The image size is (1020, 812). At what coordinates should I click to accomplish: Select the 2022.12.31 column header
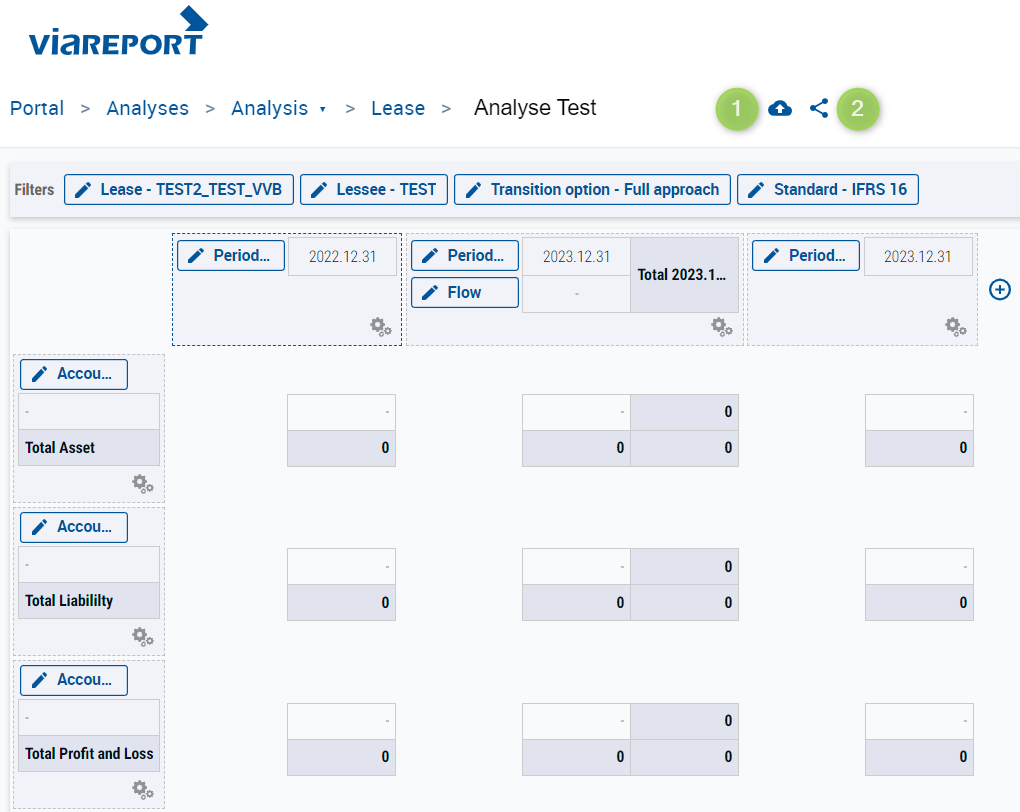pos(342,256)
